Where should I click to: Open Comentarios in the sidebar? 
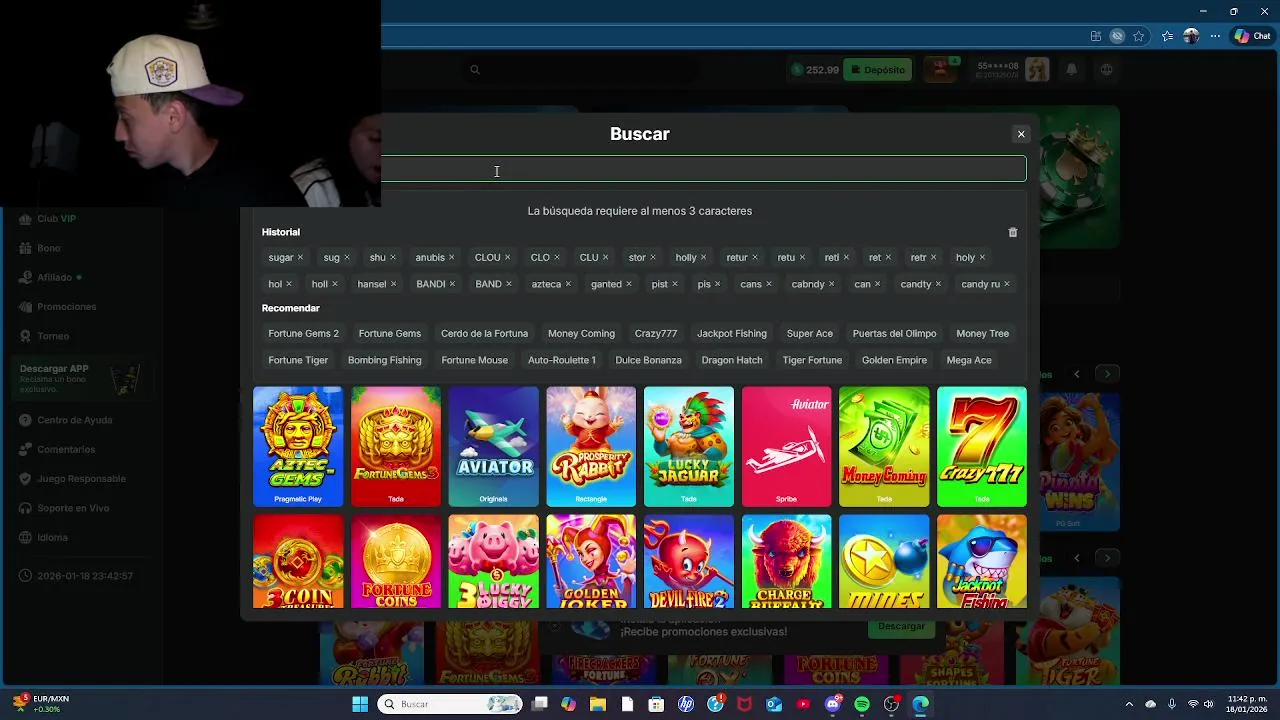tap(66, 450)
